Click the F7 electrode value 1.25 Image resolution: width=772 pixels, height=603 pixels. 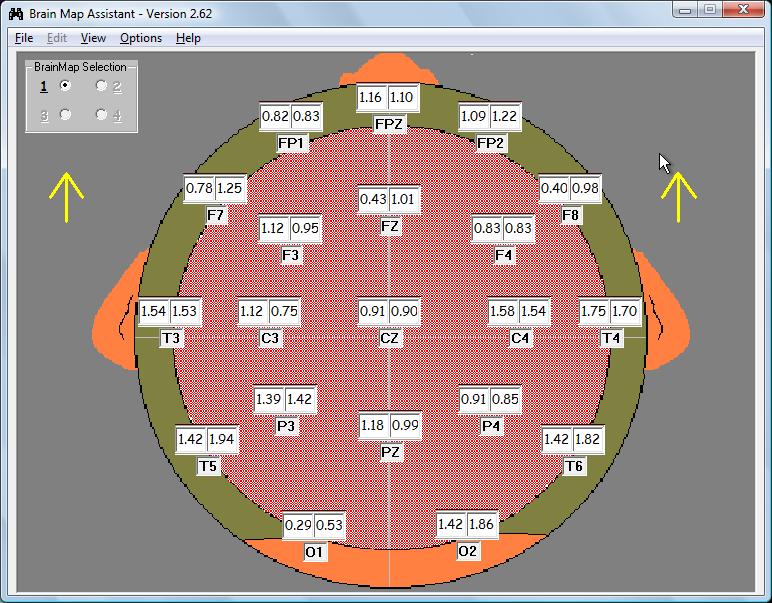230,188
